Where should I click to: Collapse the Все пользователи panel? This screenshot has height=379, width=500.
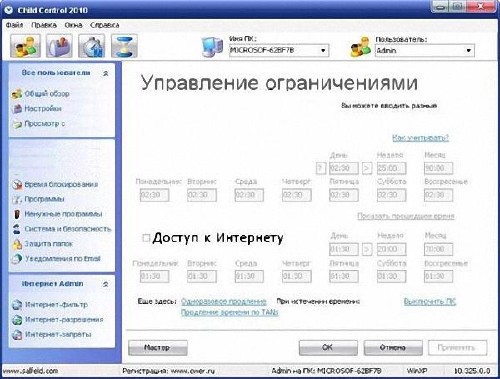click(106, 73)
